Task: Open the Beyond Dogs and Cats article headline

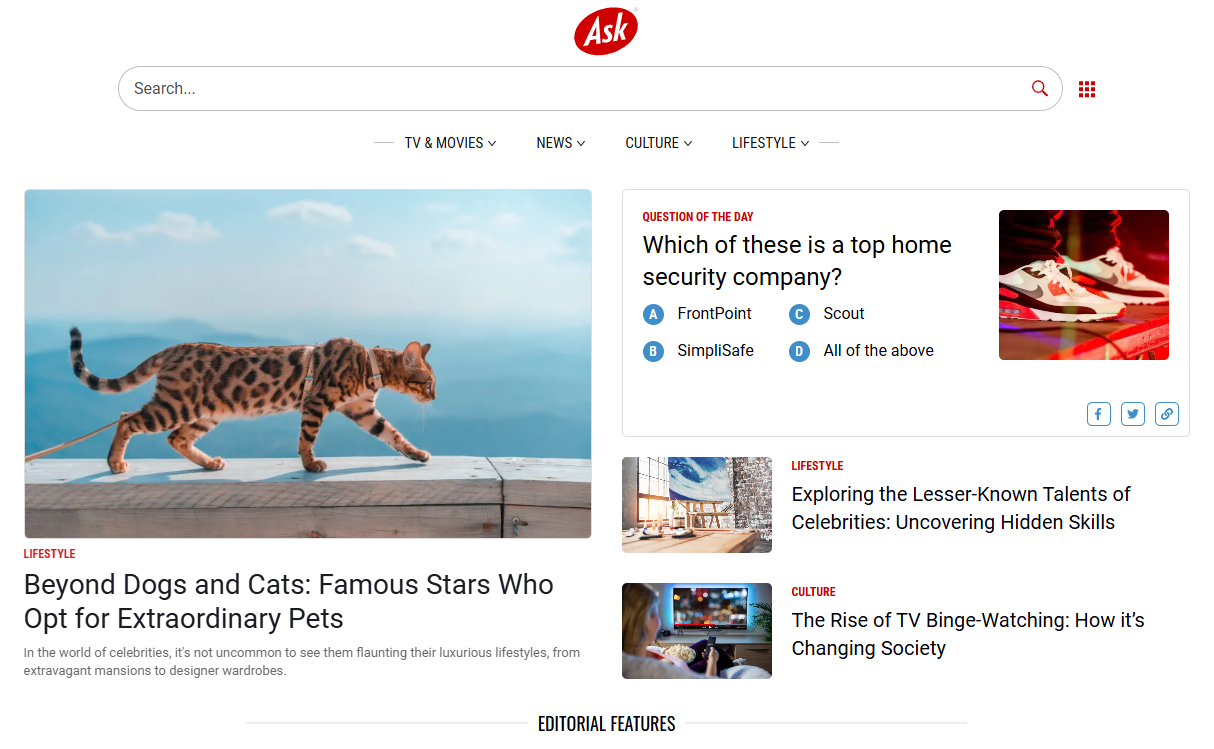Action: (x=289, y=601)
